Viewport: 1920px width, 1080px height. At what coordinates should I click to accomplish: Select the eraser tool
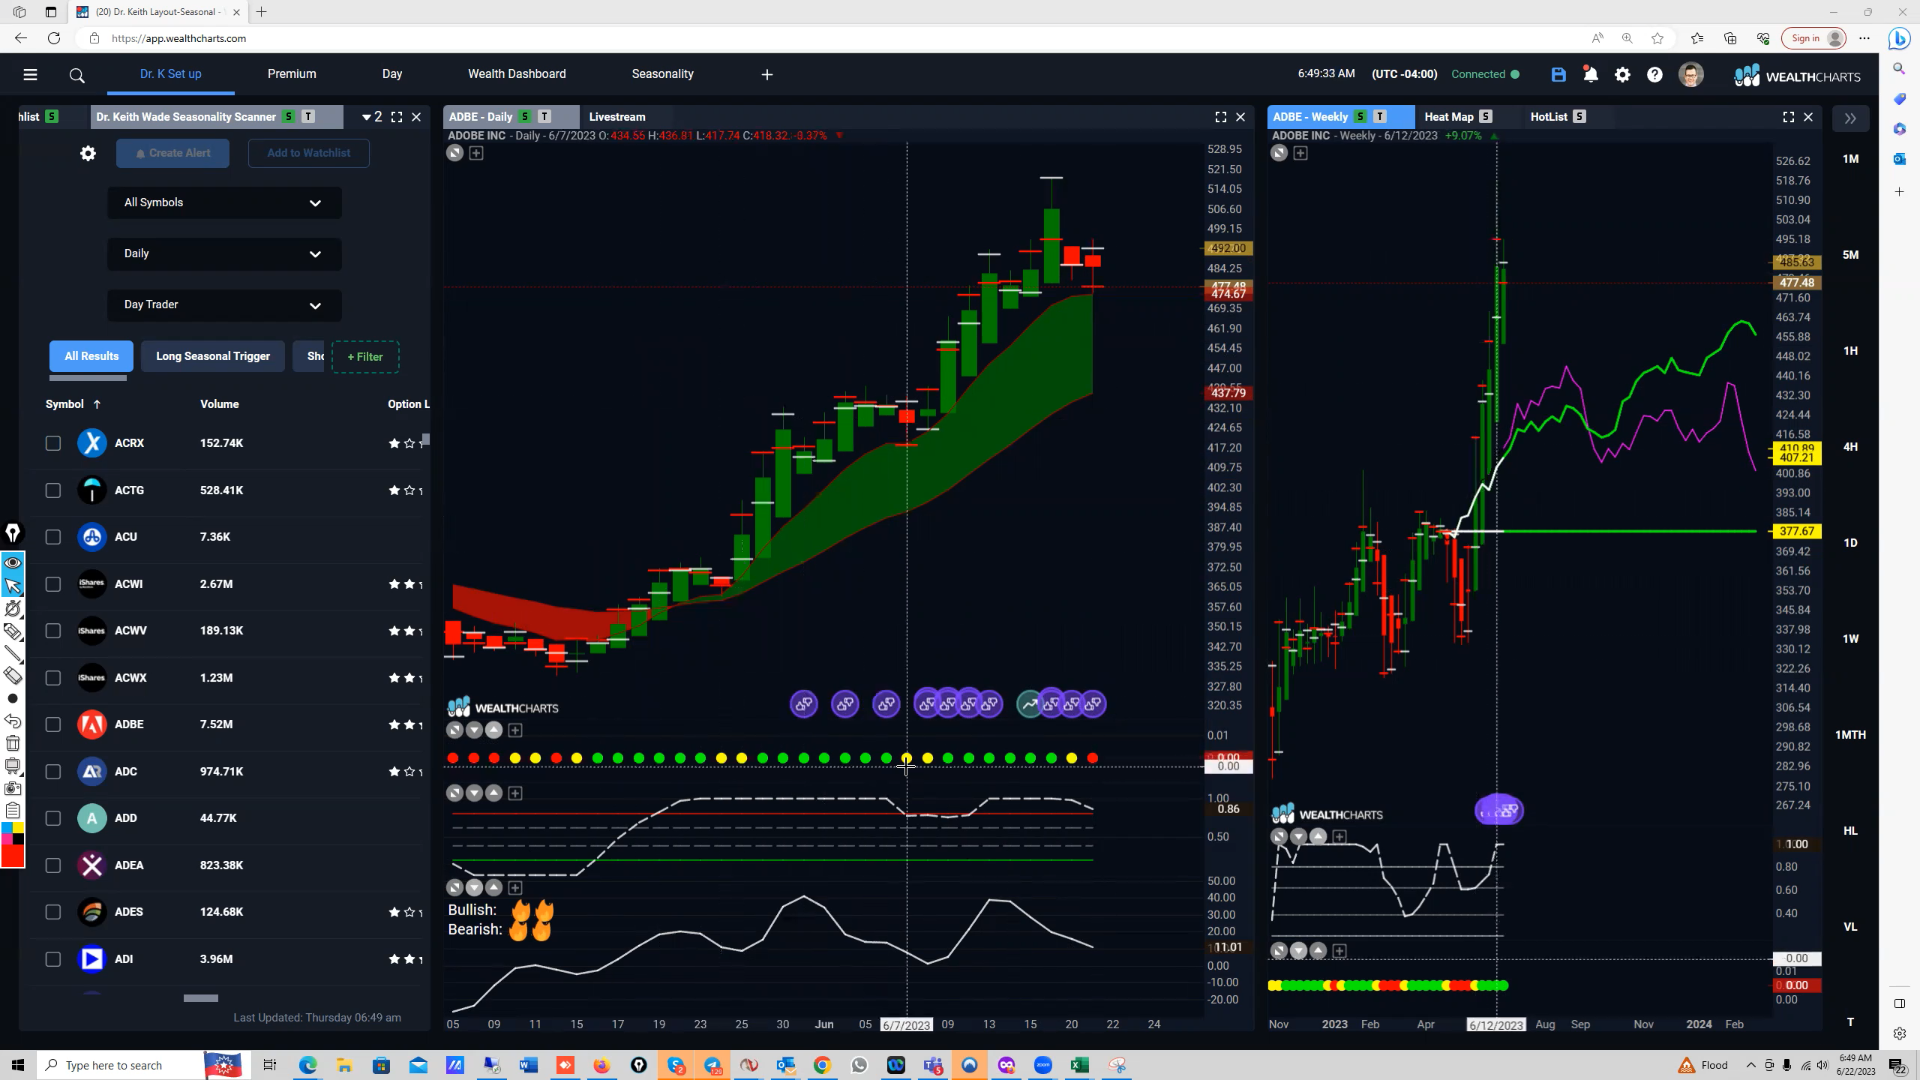click(x=13, y=676)
